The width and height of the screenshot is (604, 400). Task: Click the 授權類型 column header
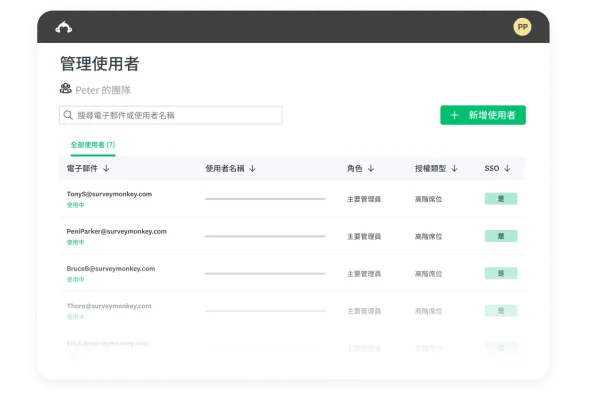[x=430, y=168]
